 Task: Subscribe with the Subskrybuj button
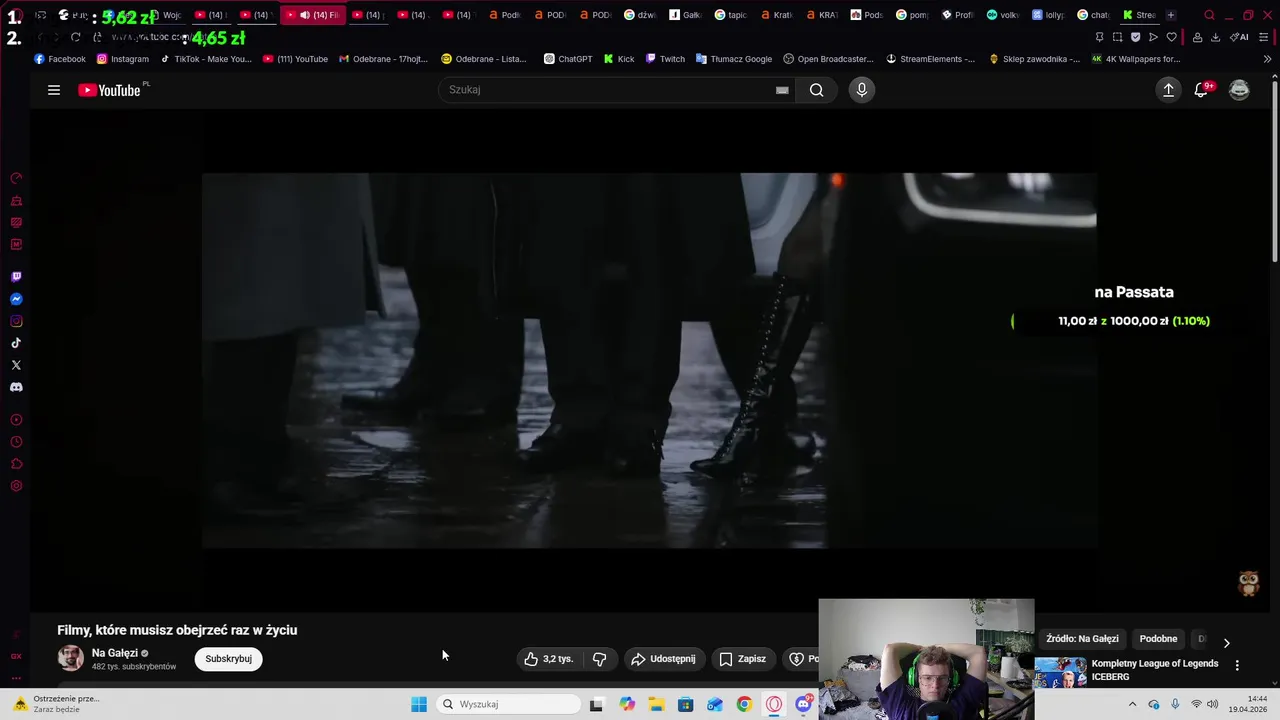(x=228, y=659)
